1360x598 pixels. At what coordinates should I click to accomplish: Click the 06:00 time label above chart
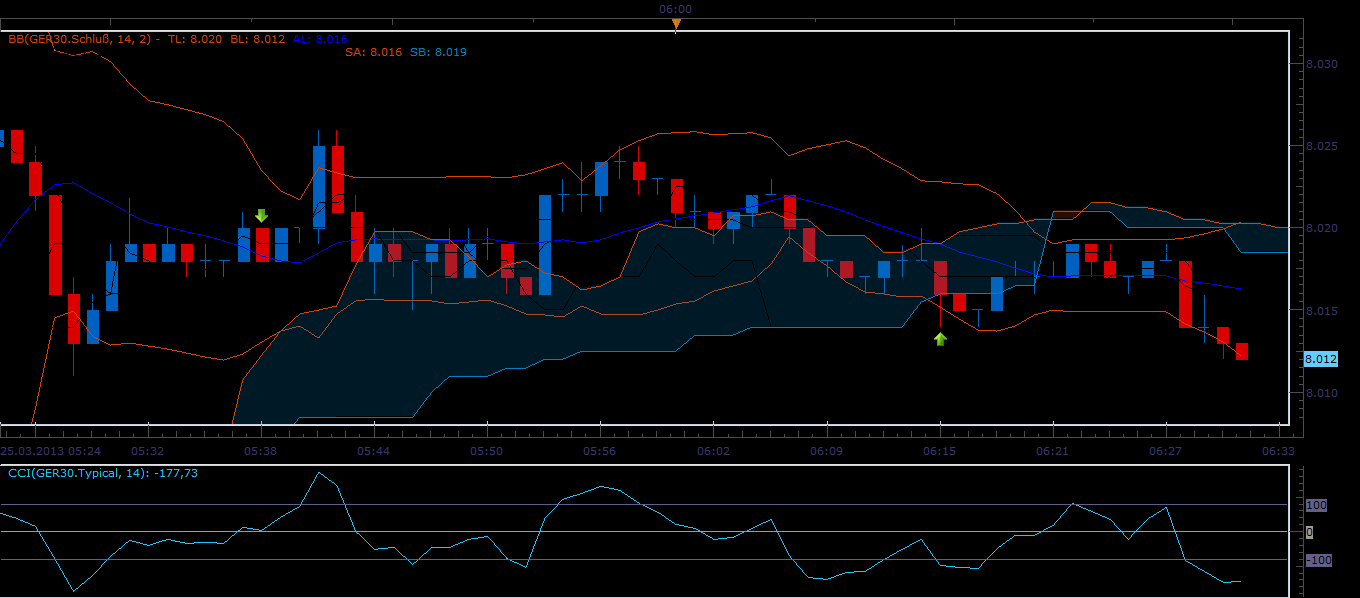[x=675, y=9]
